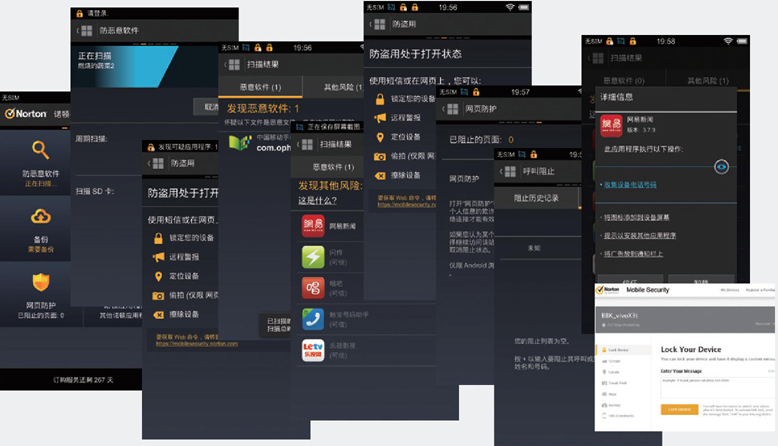Switch to 其他风险 (1) tab in 19:58 screen
Image resolution: width=778 pixels, height=446 pixels.
(708, 80)
